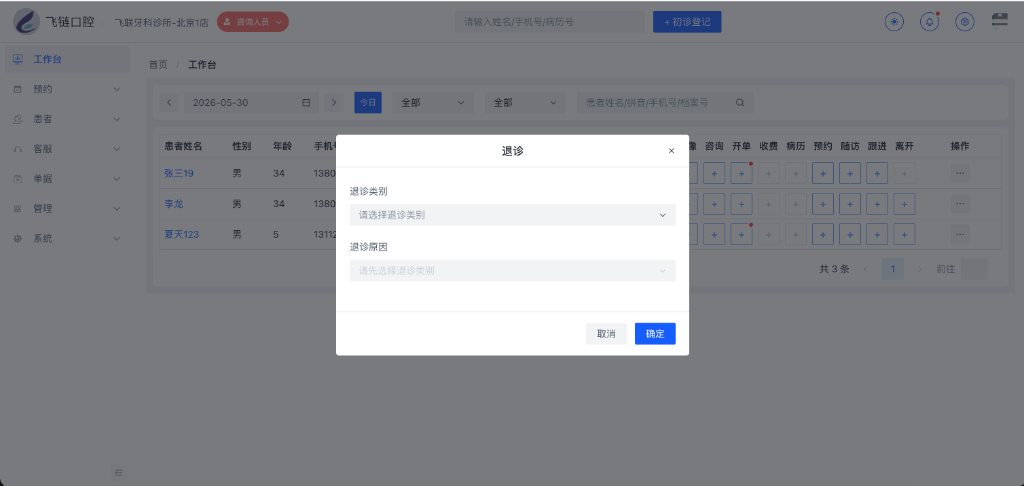Add 随访 for 夏天123 row
The width and height of the screenshot is (1024, 486).
tap(850, 234)
